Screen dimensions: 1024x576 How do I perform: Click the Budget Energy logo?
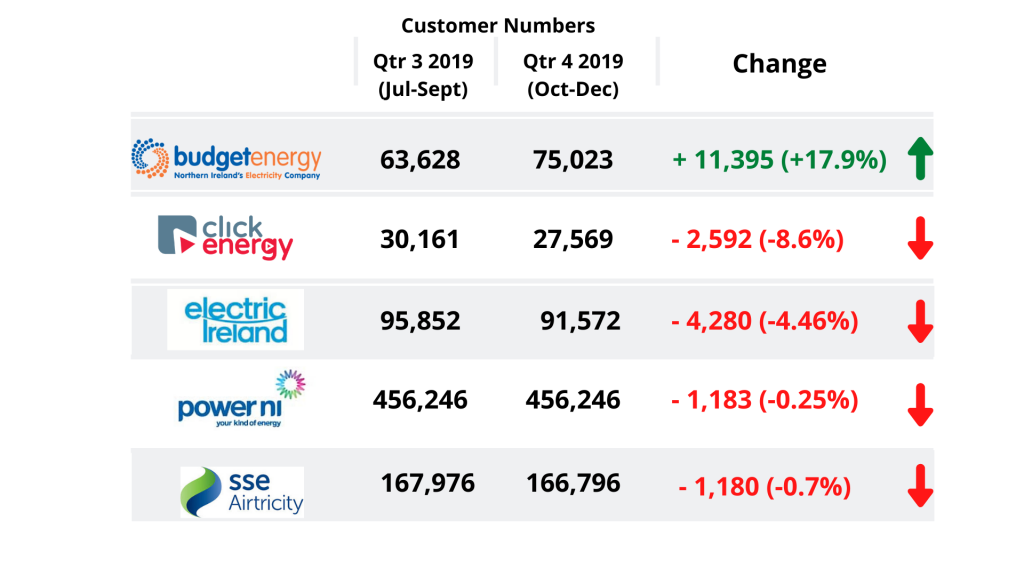(x=226, y=159)
